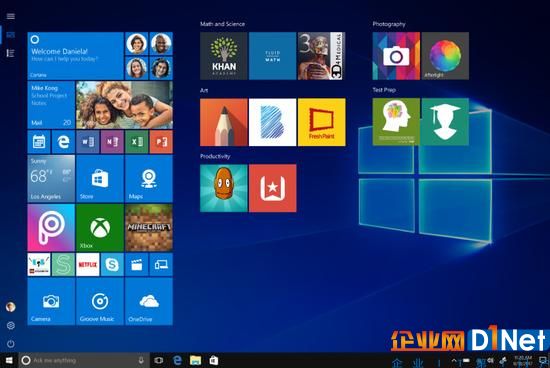Open the bottom-left contact photo tile
Image resolution: width=550 pixels, height=368 pixels.
click(x=136, y=68)
